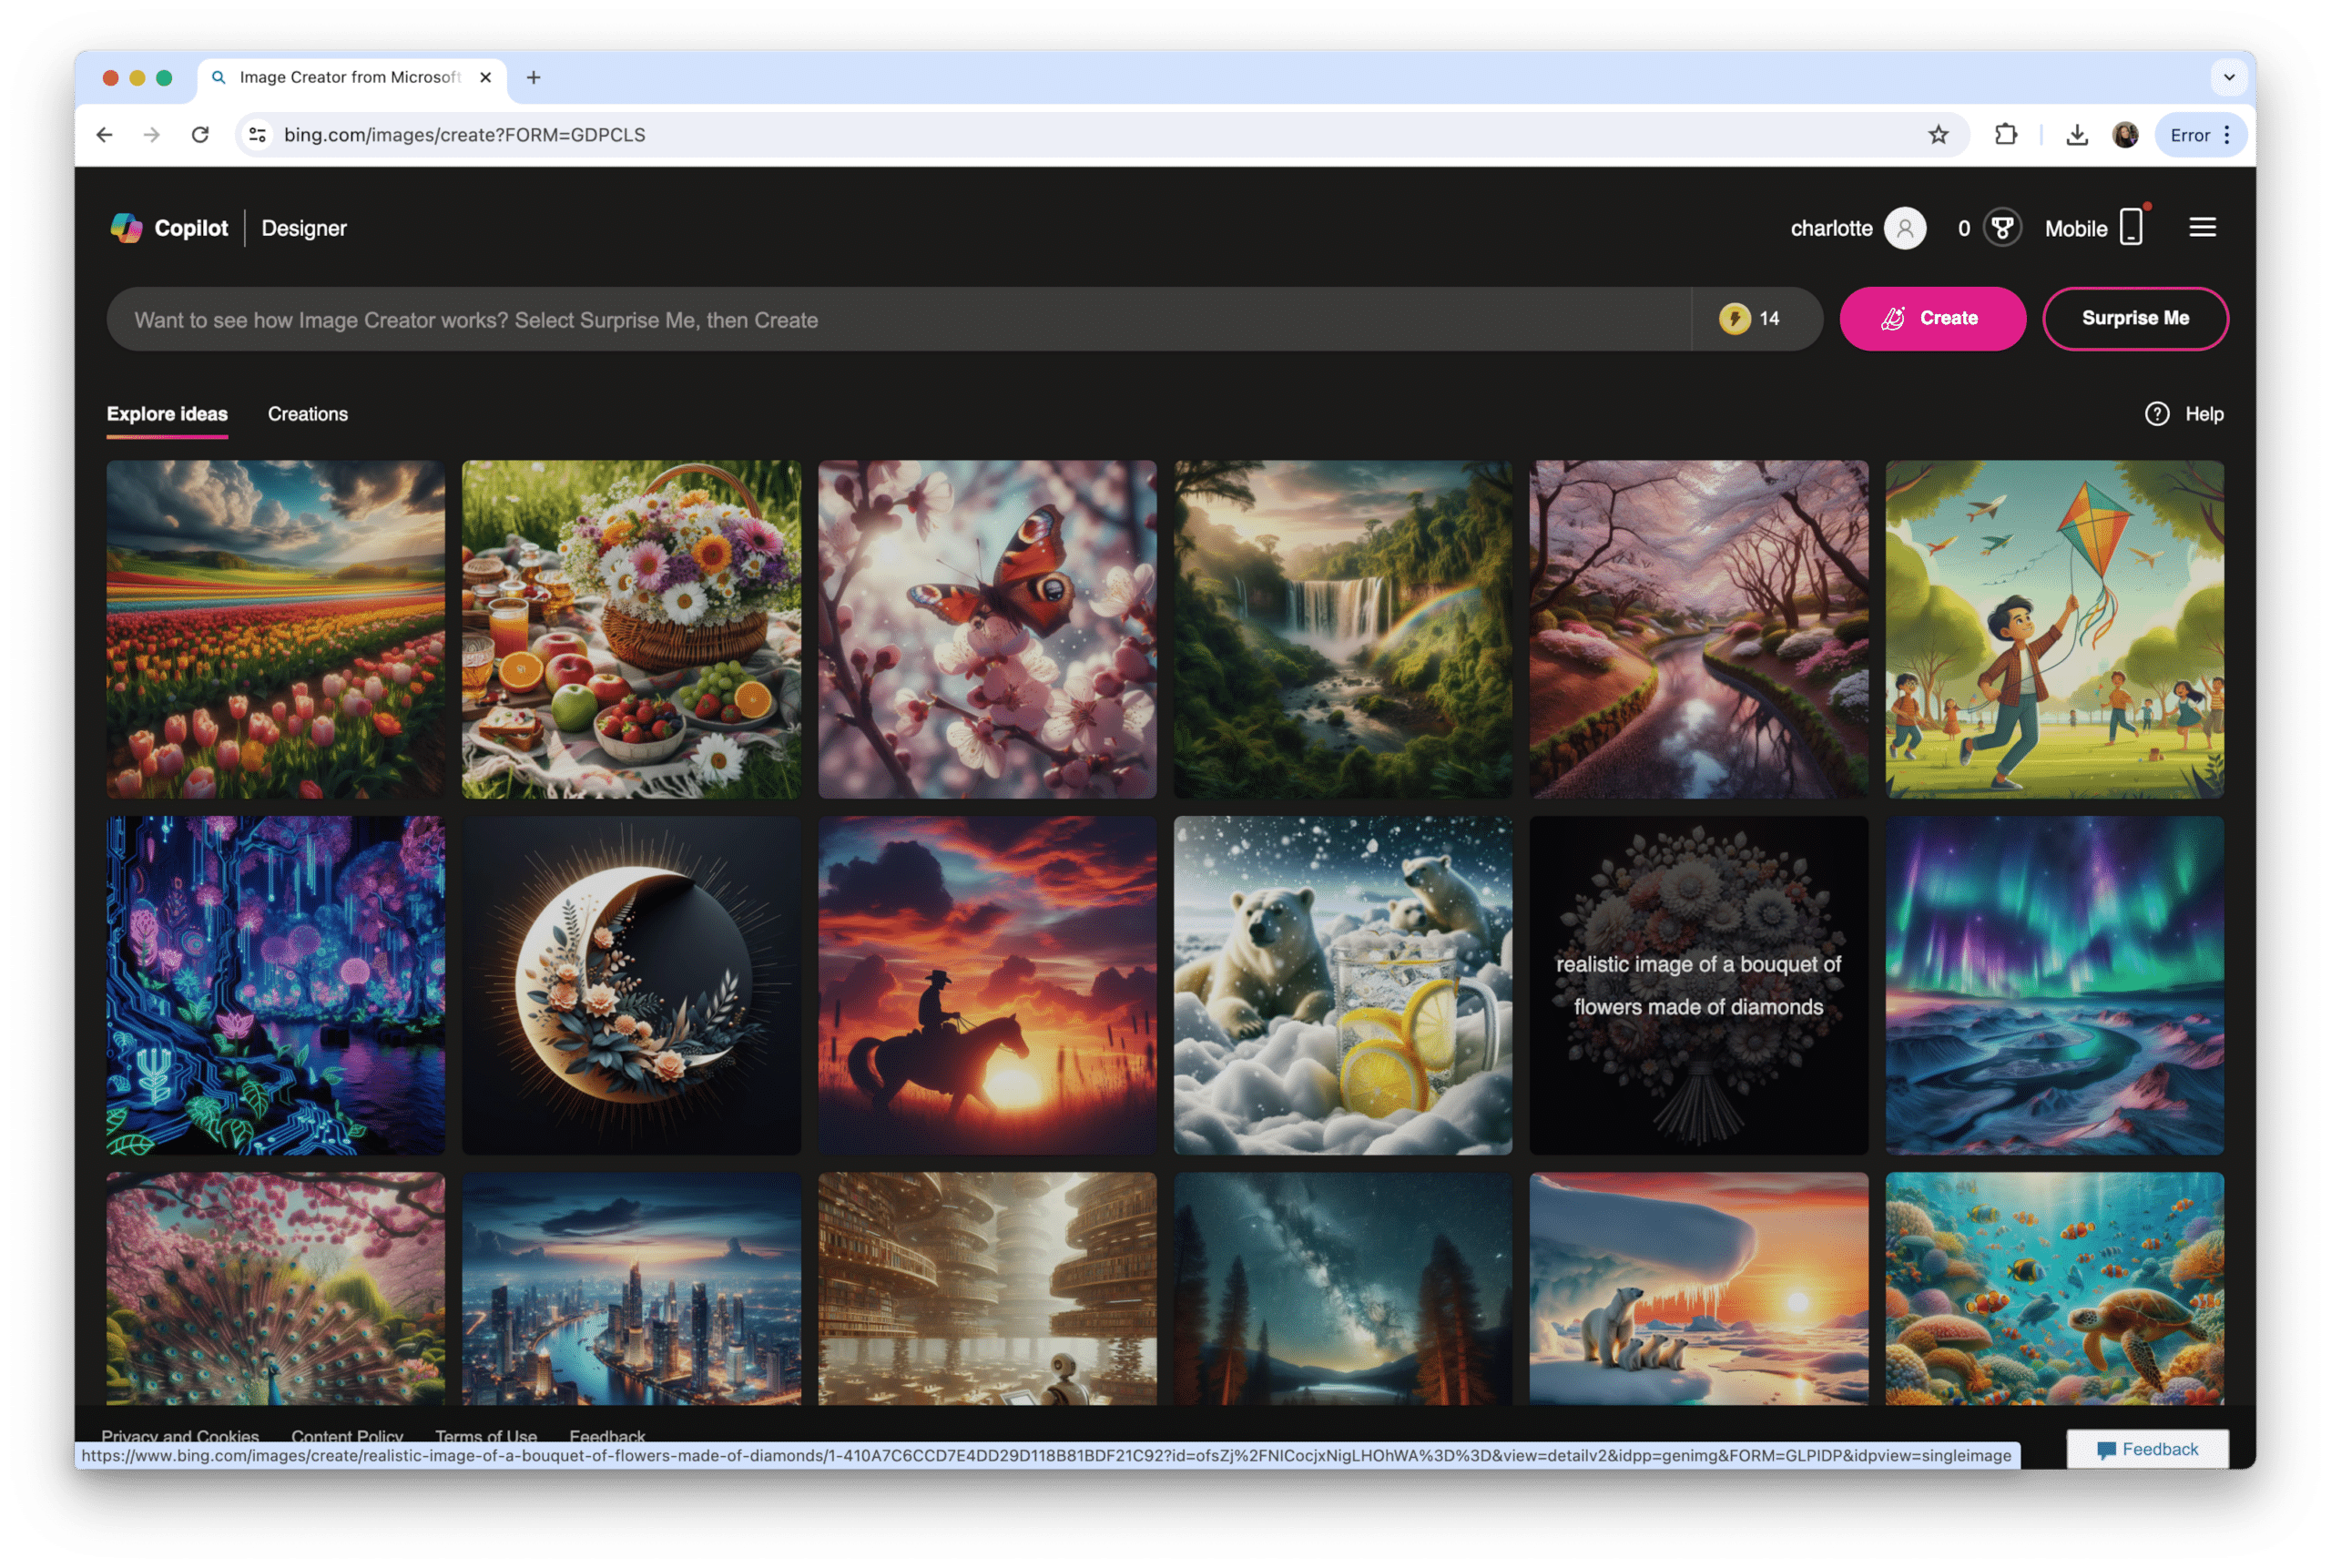The image size is (2331, 1568).
Task: Click the rewards trophy badge icon
Action: (x=2002, y=228)
